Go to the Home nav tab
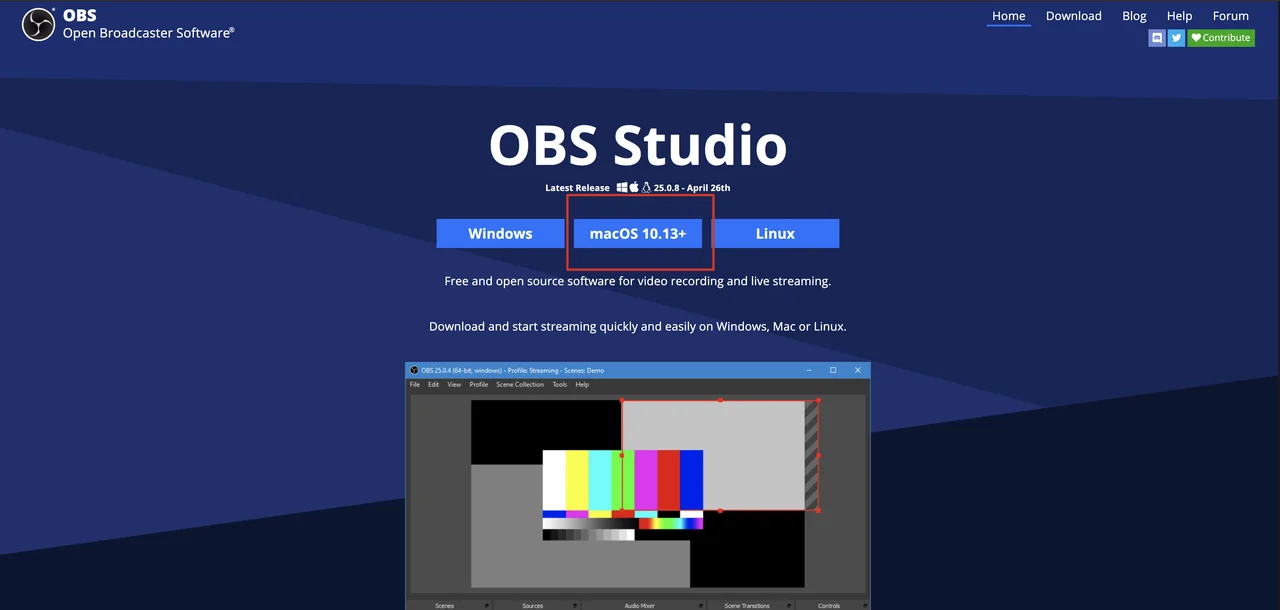The height and width of the screenshot is (610, 1280). coord(1008,16)
